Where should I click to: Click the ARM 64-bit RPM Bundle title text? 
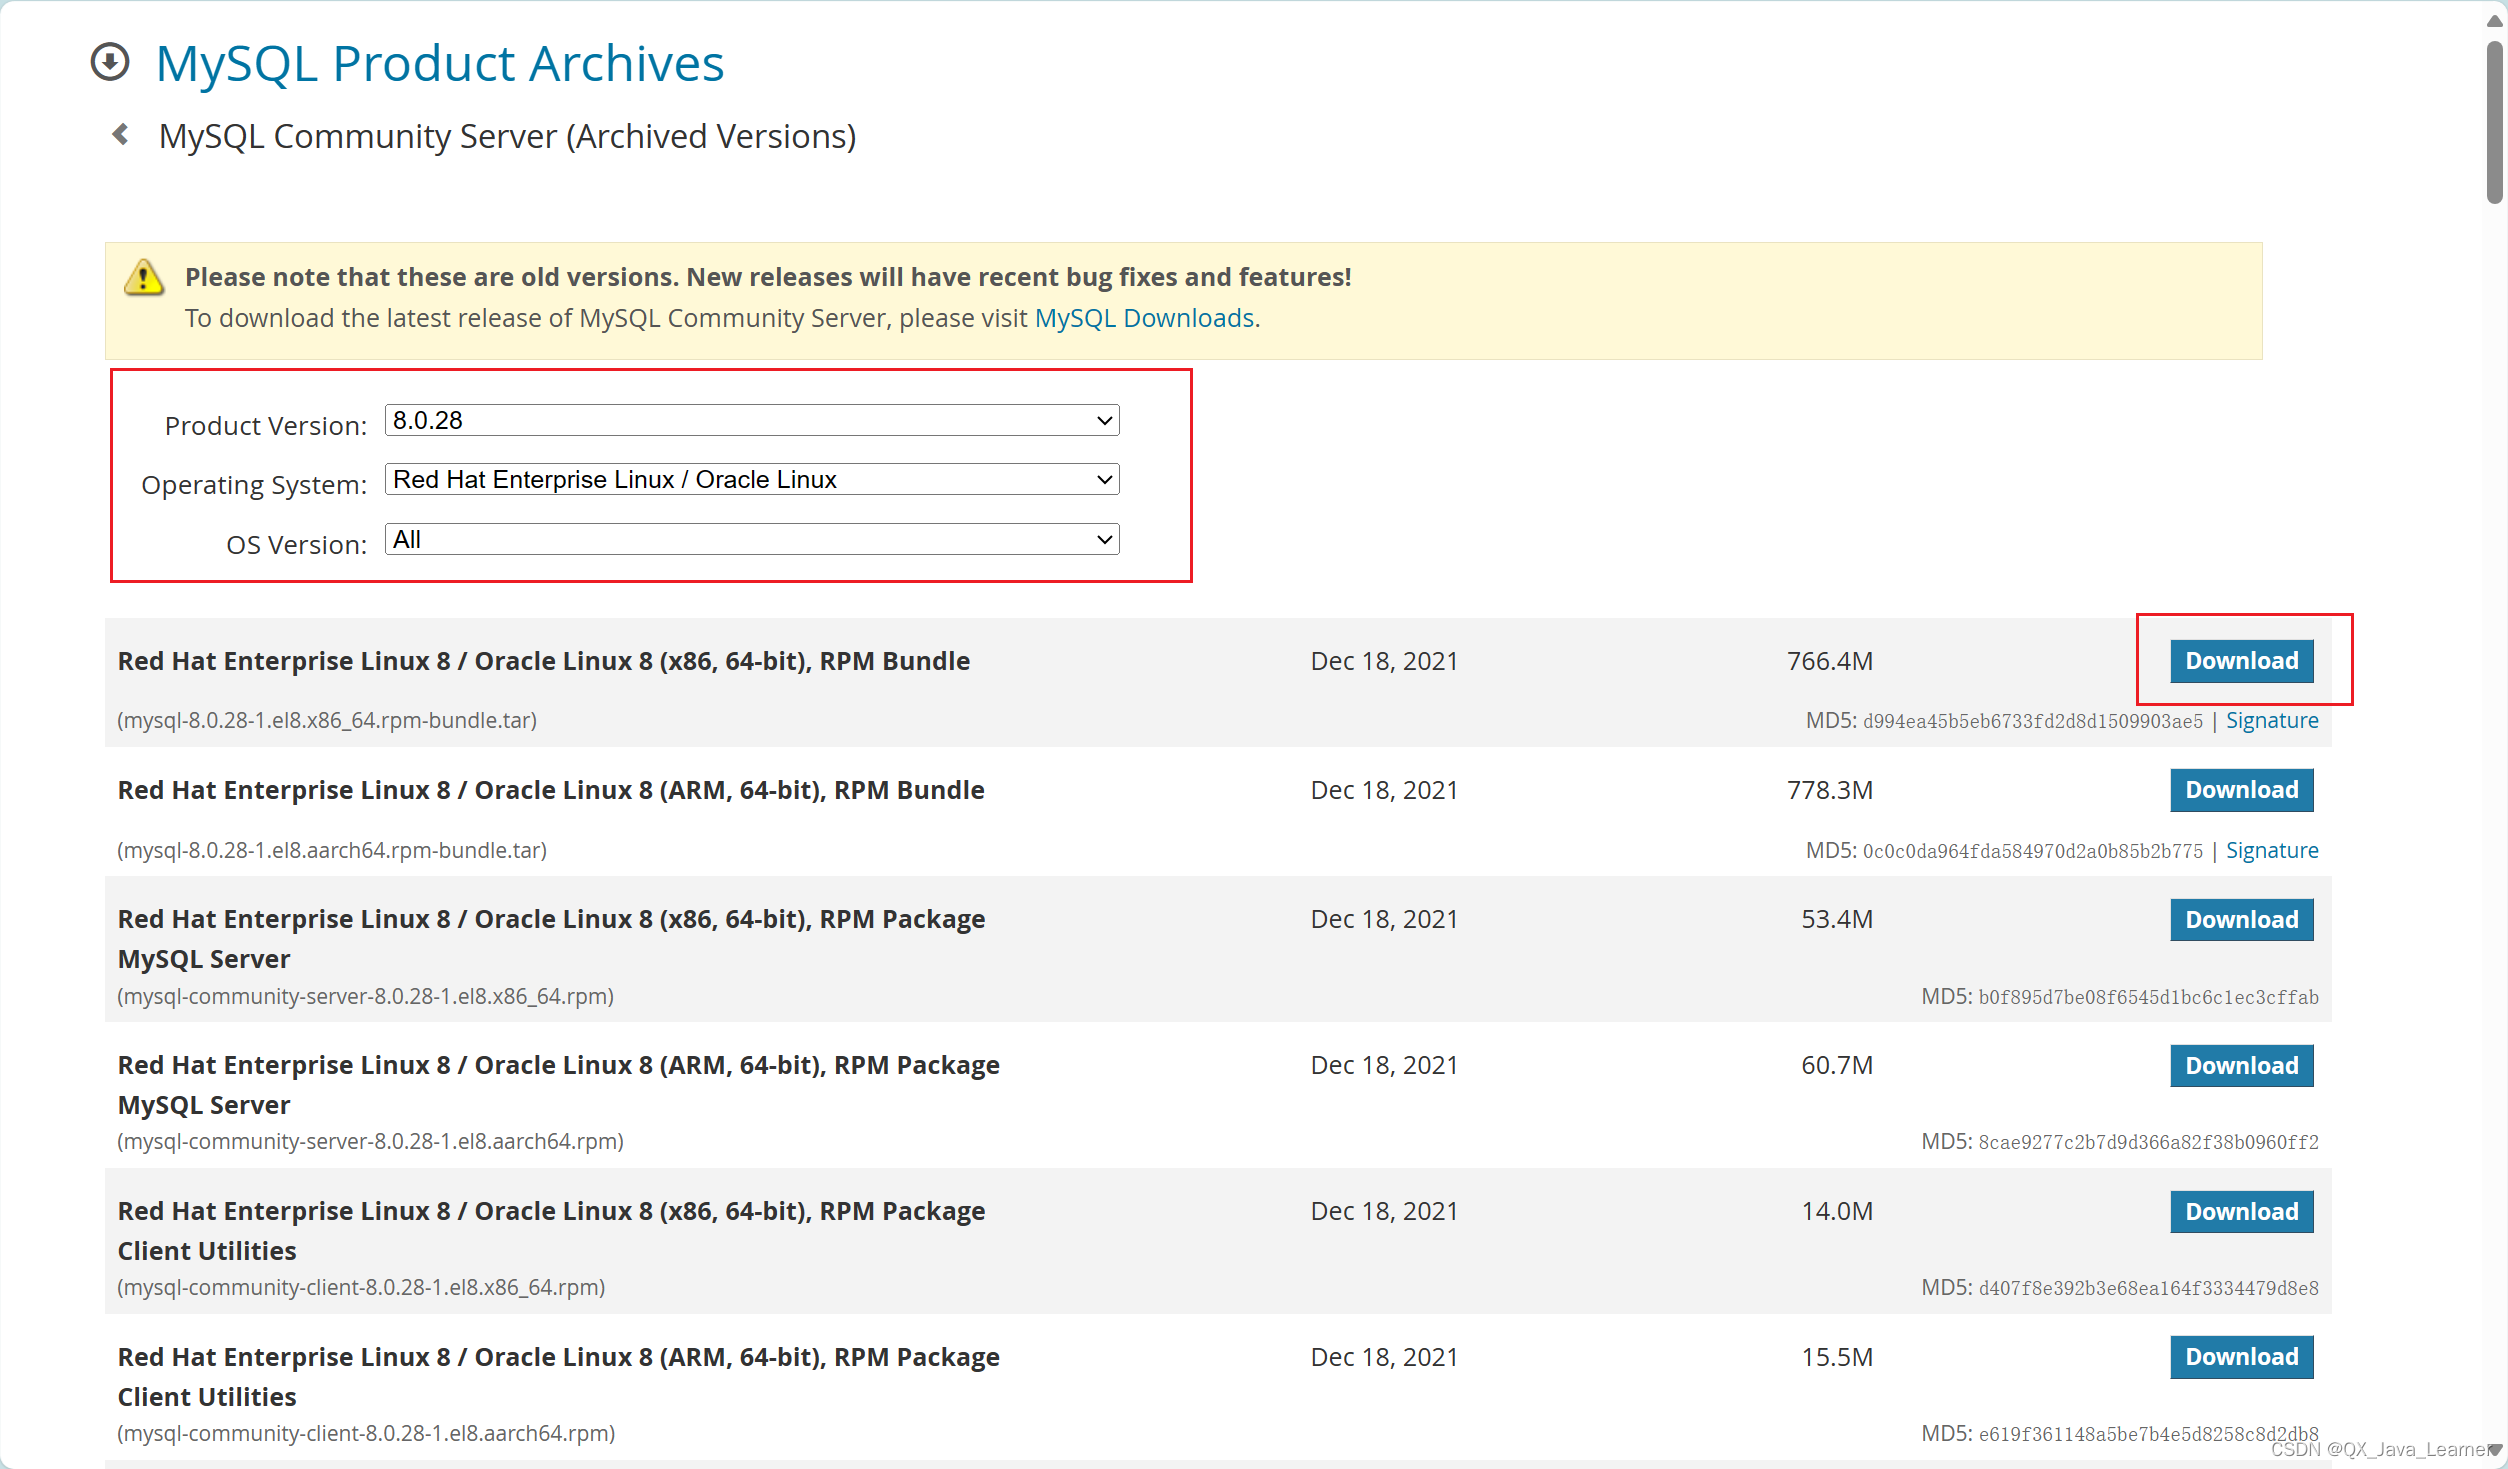tap(551, 790)
